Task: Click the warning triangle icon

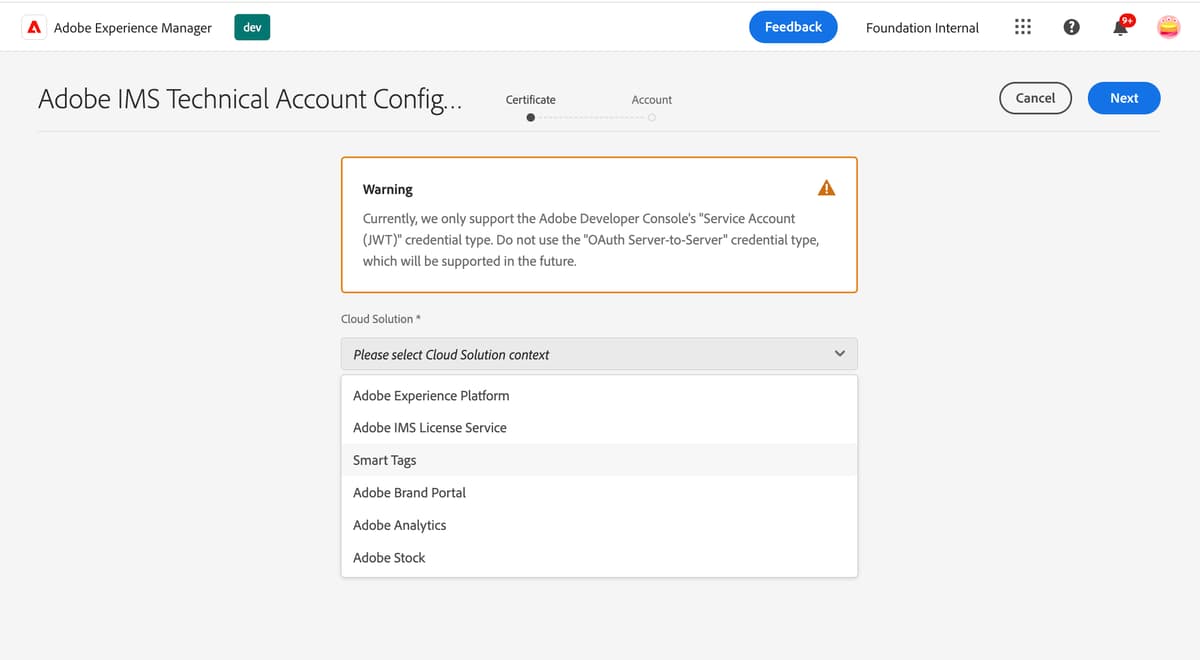Action: [826, 188]
